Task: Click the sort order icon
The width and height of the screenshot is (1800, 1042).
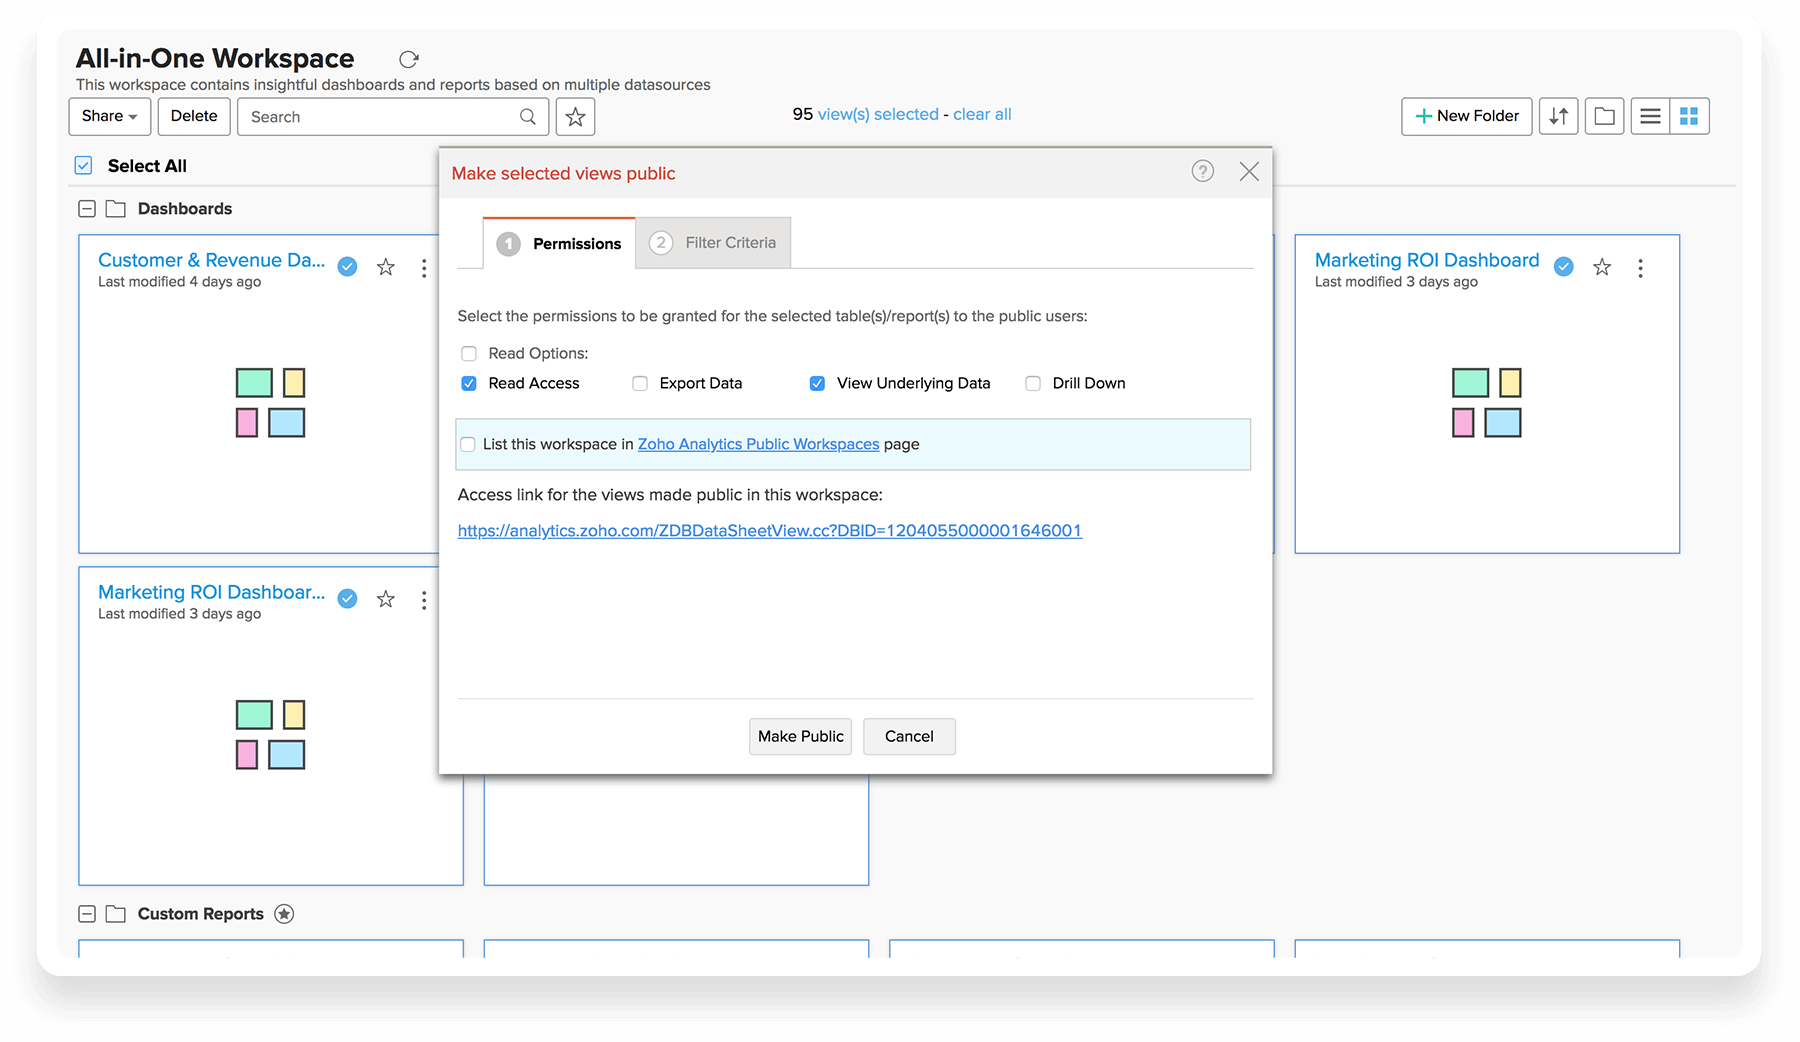Action: point(1558,116)
